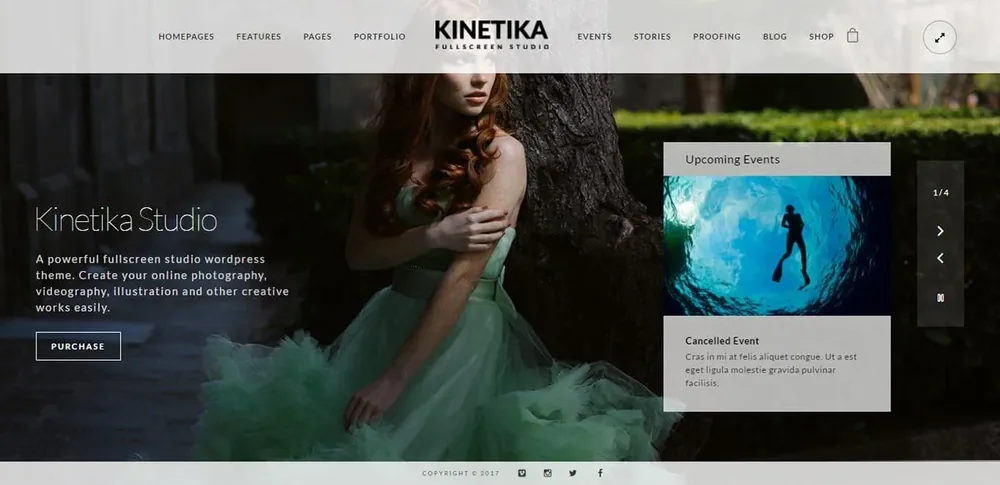
Task: Click the Kinetika Studio headline
Action: tap(126, 220)
